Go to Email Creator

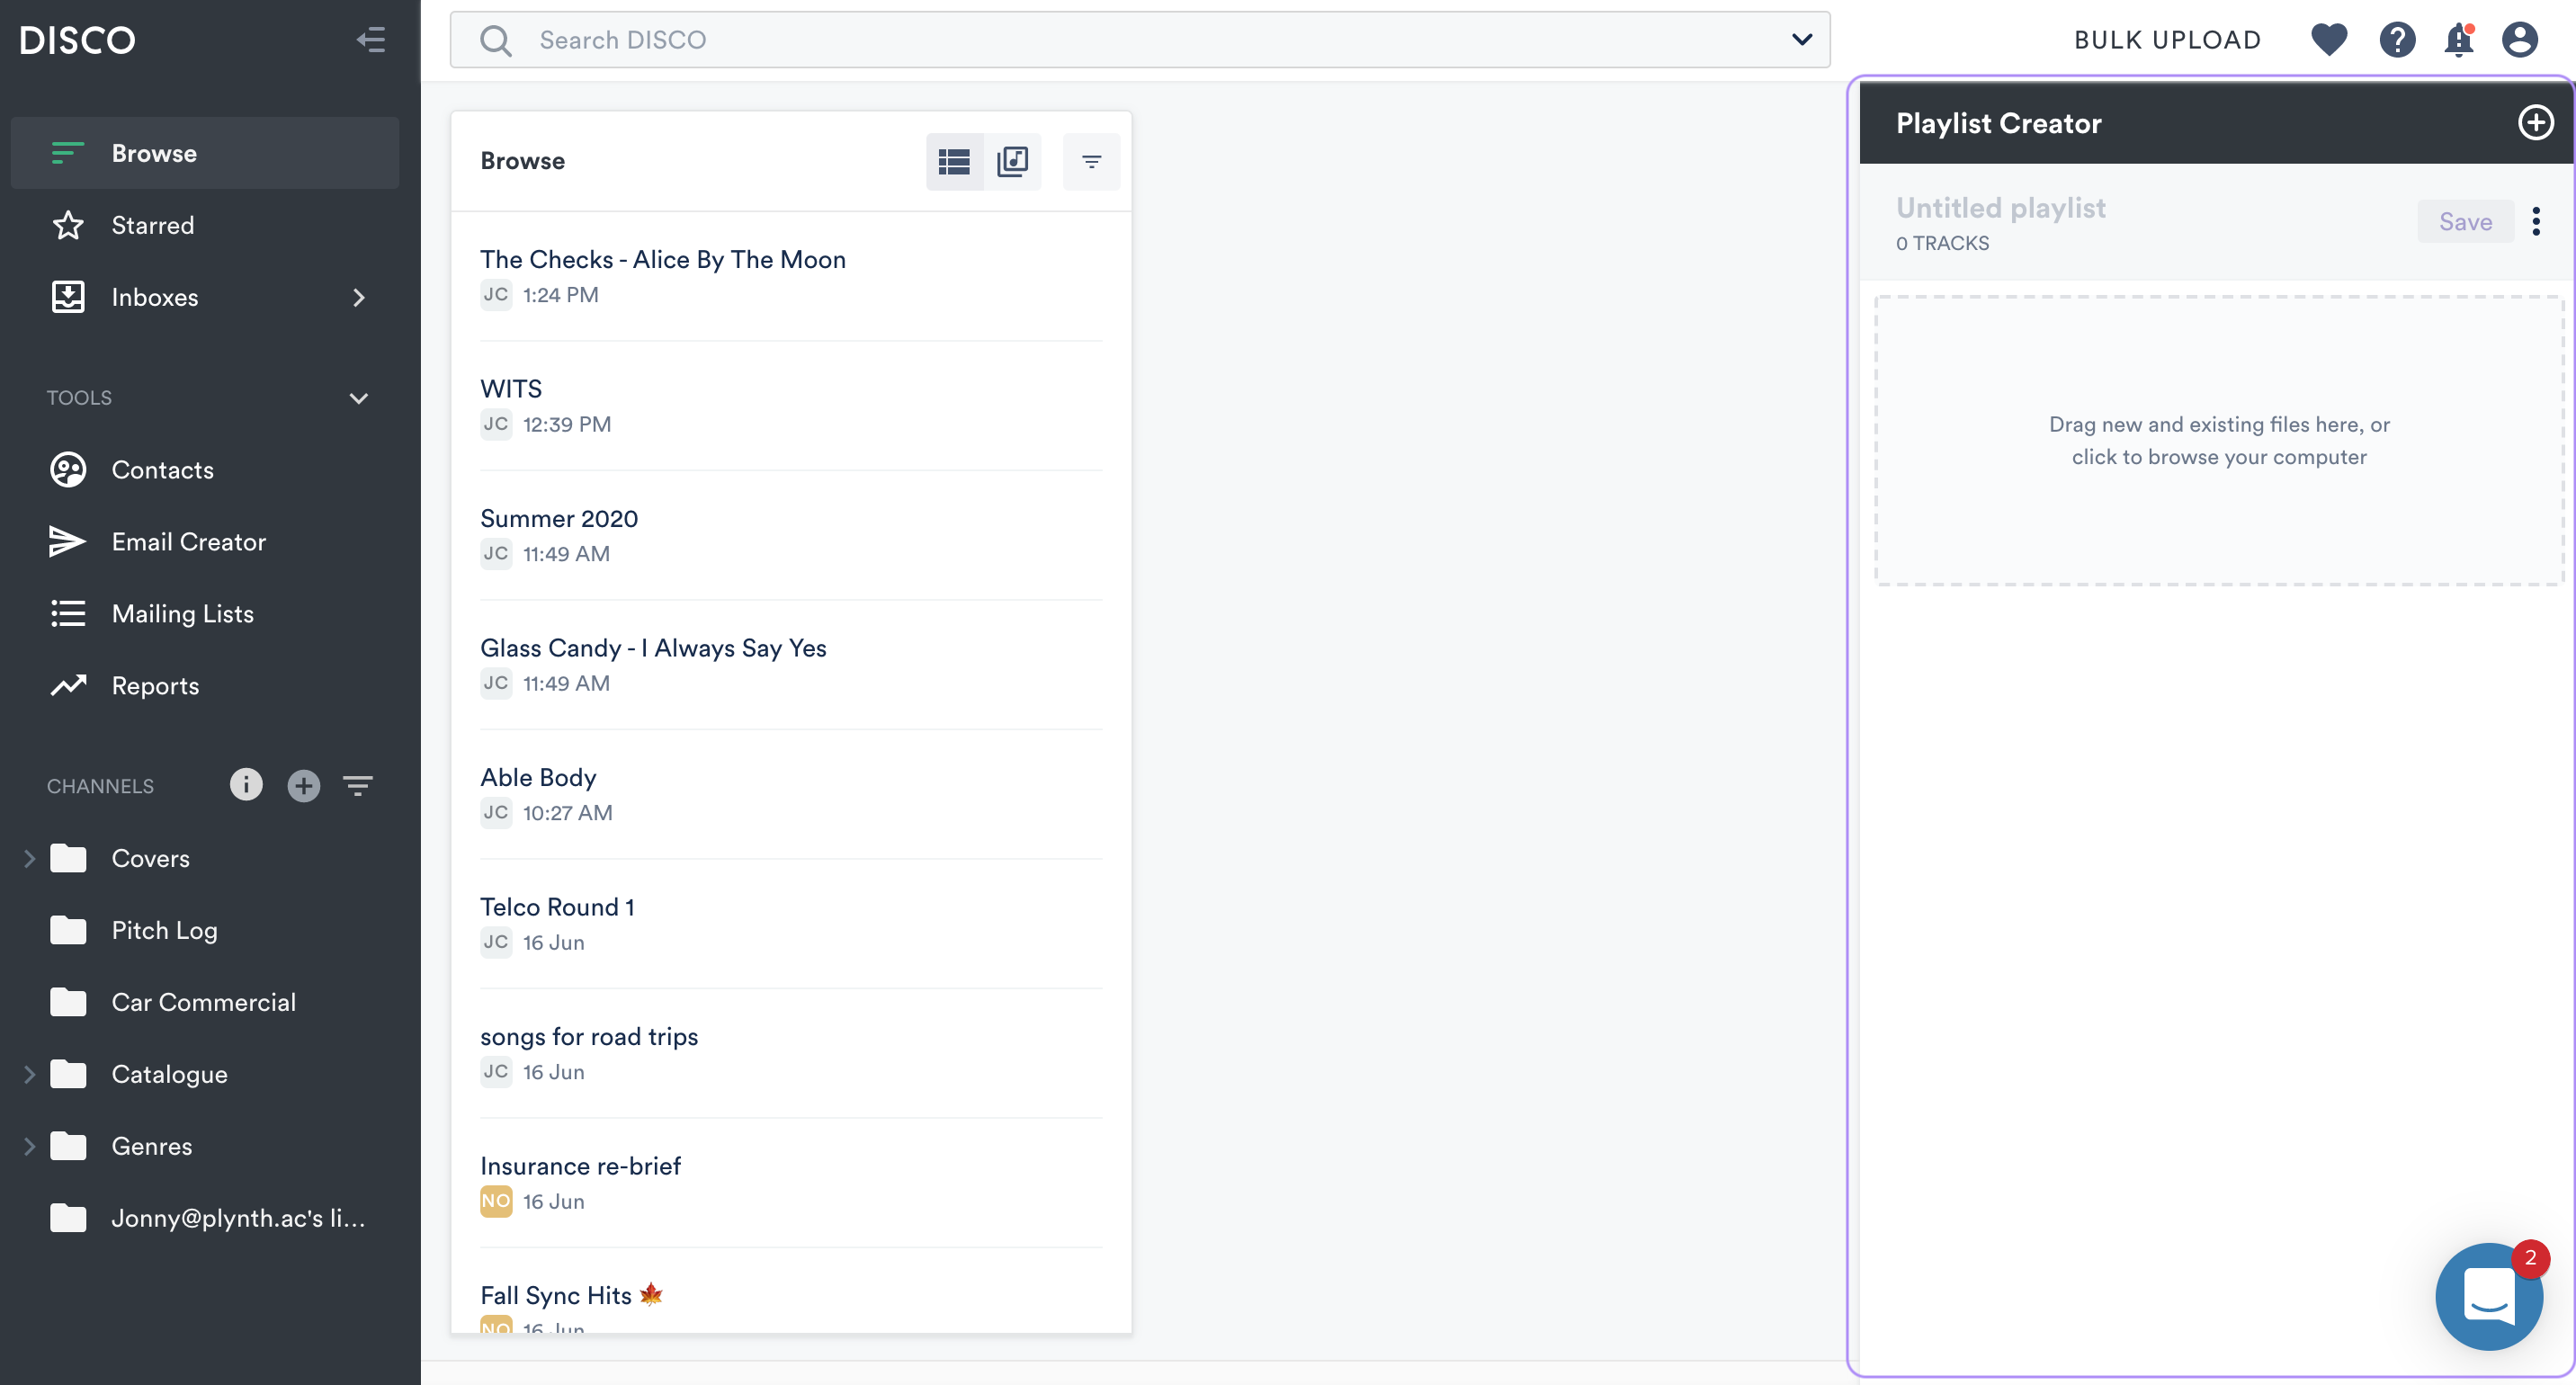tap(188, 542)
